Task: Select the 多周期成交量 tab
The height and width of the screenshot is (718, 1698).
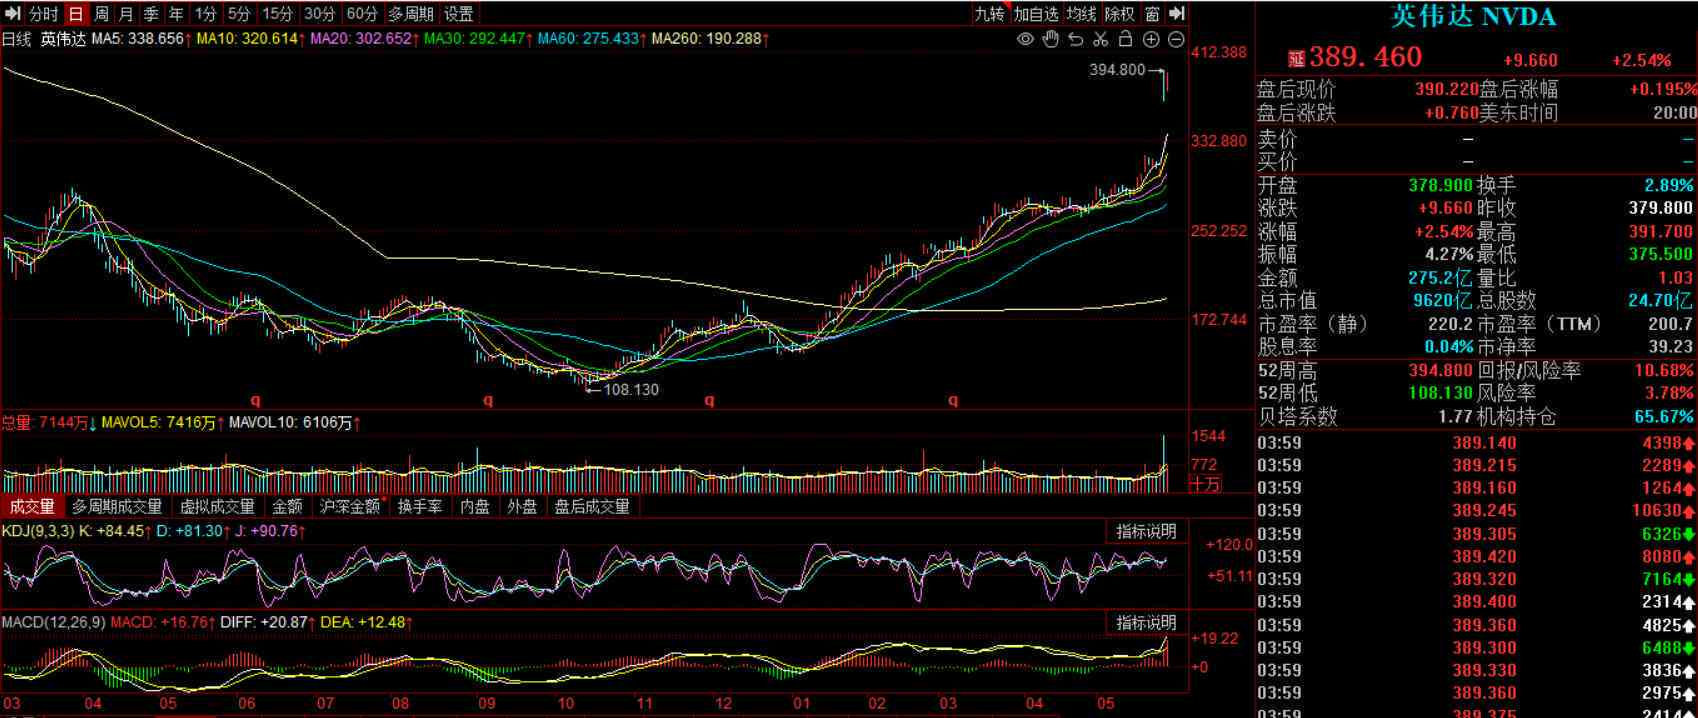Action: (x=117, y=507)
